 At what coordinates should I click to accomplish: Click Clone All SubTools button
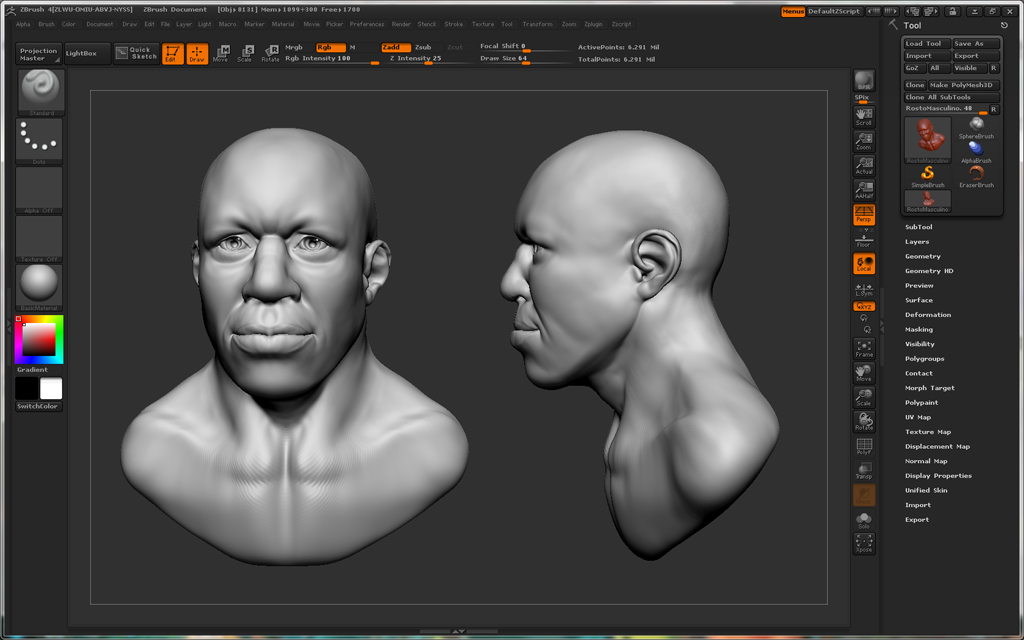(x=952, y=97)
